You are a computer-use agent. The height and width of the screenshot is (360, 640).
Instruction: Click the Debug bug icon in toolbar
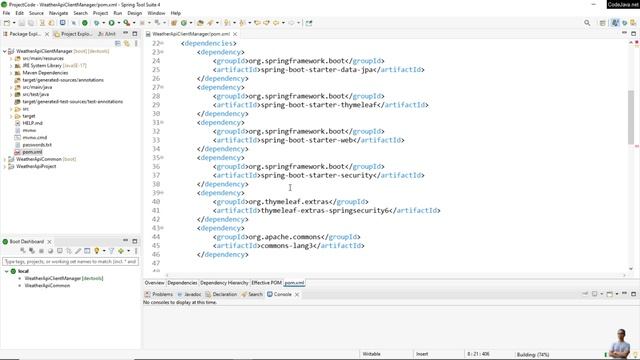pos(96,23)
